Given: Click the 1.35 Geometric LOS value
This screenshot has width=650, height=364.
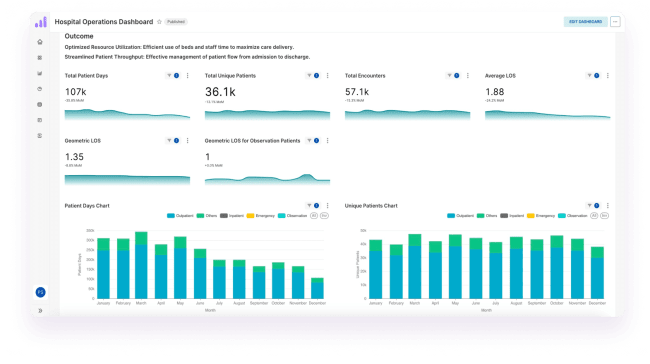Looking at the screenshot, I should click(x=74, y=157).
